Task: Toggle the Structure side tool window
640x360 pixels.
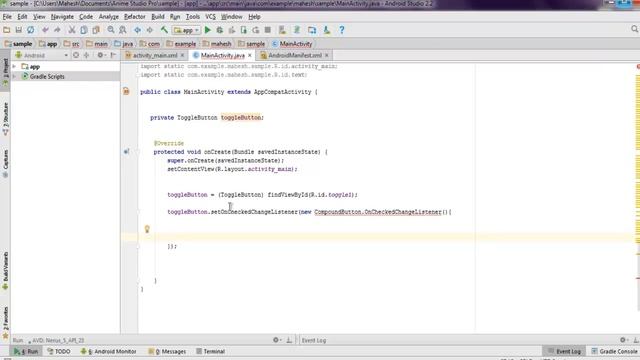Action: coord(5,119)
